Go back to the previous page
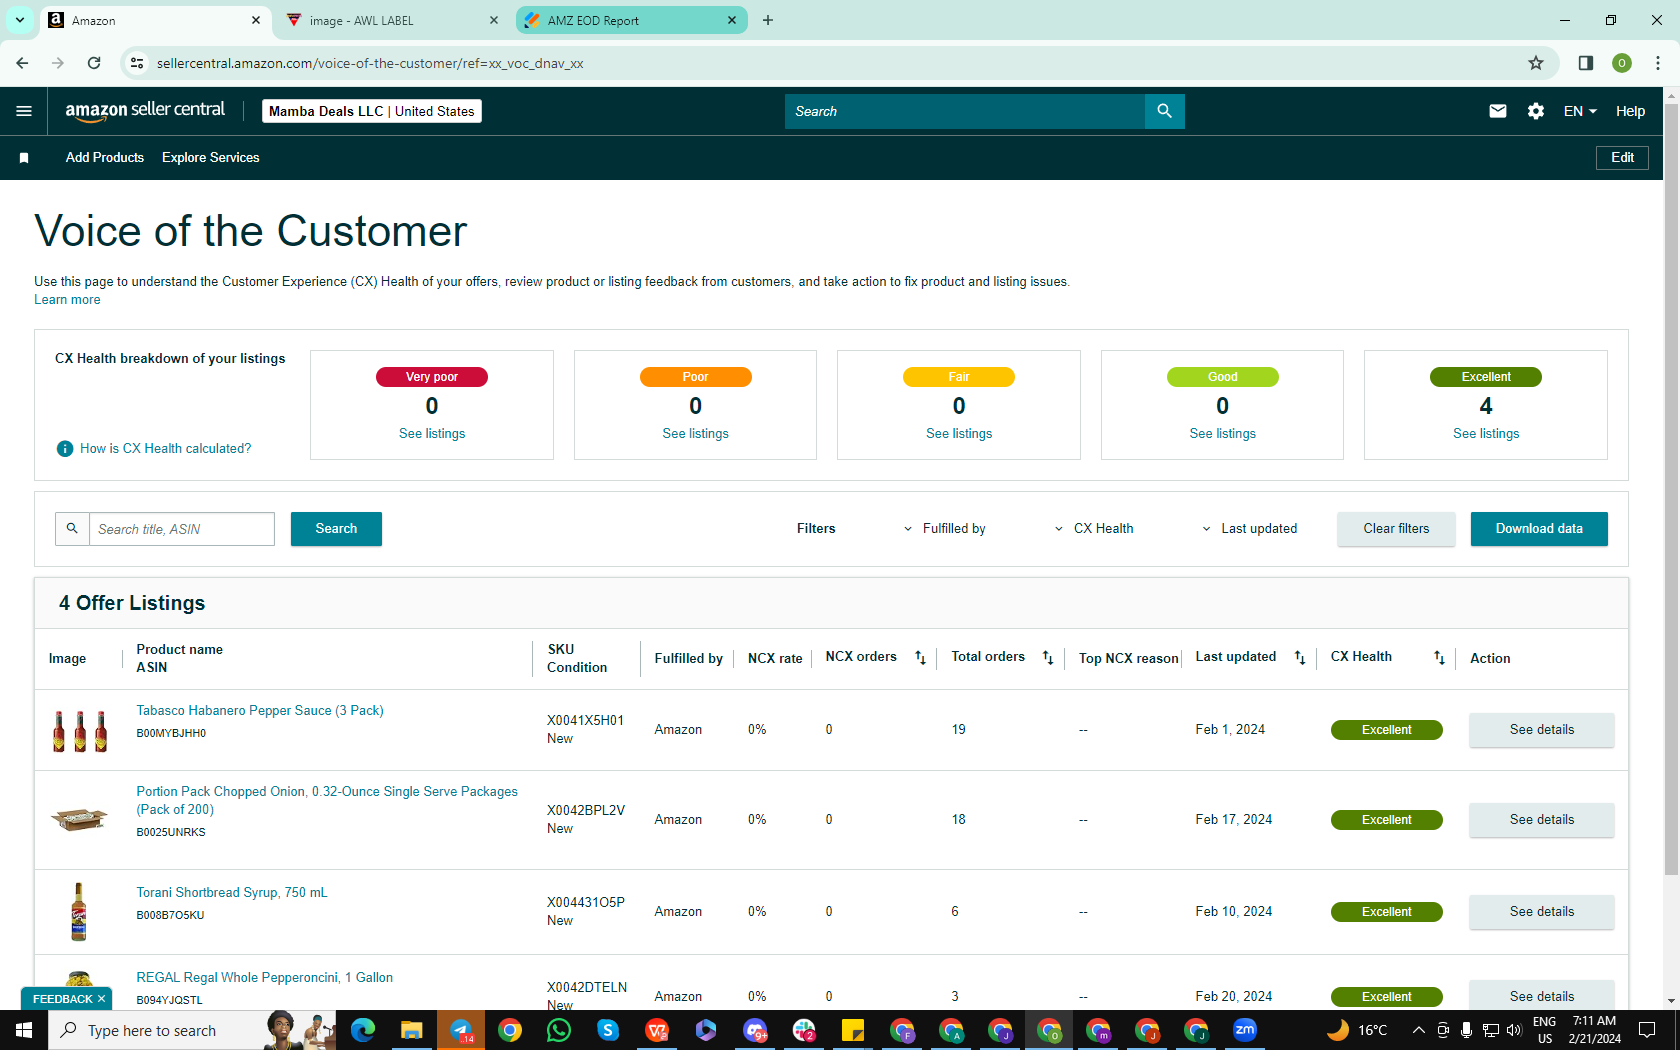Viewport: 1680px width, 1050px height. (22, 63)
